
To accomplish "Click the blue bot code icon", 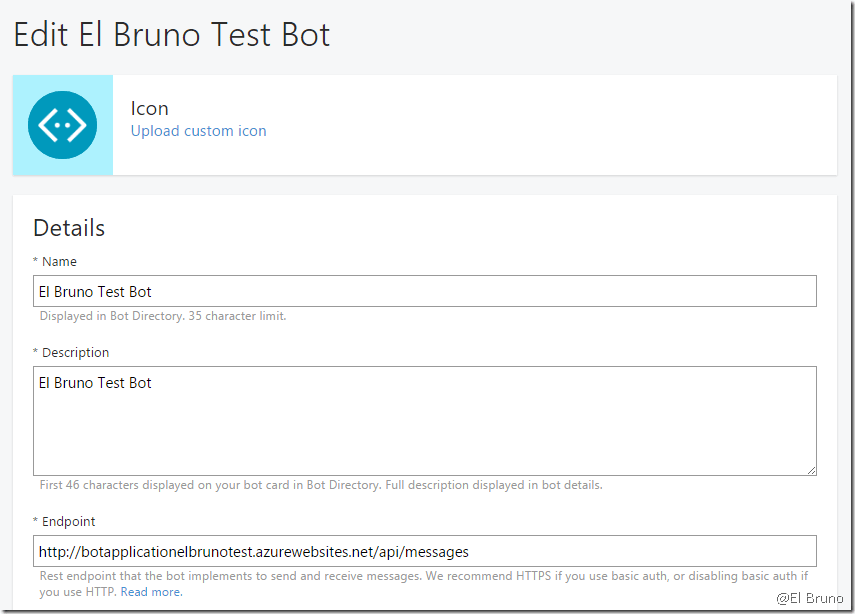I will click(x=62, y=125).
